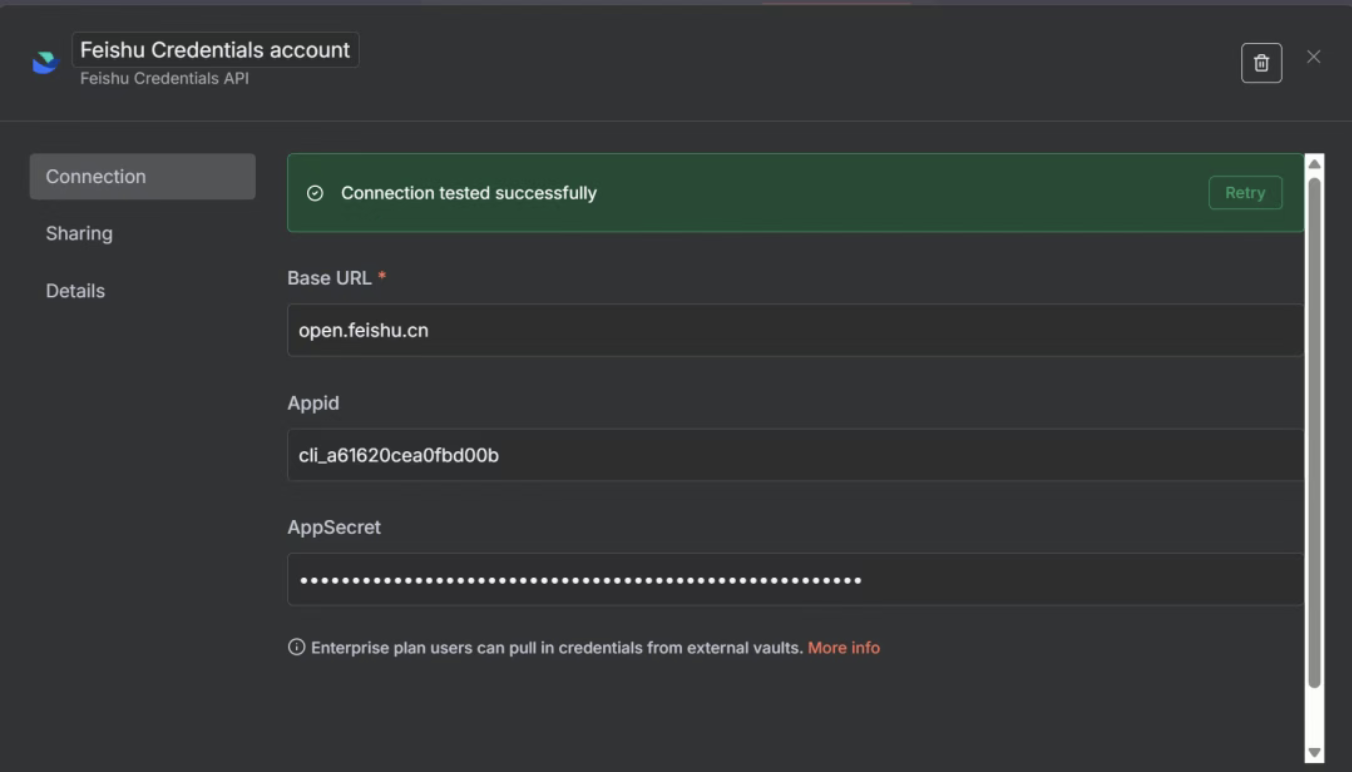Select the Connection tab
Viewport: 1352px width, 772px height.
(142, 177)
